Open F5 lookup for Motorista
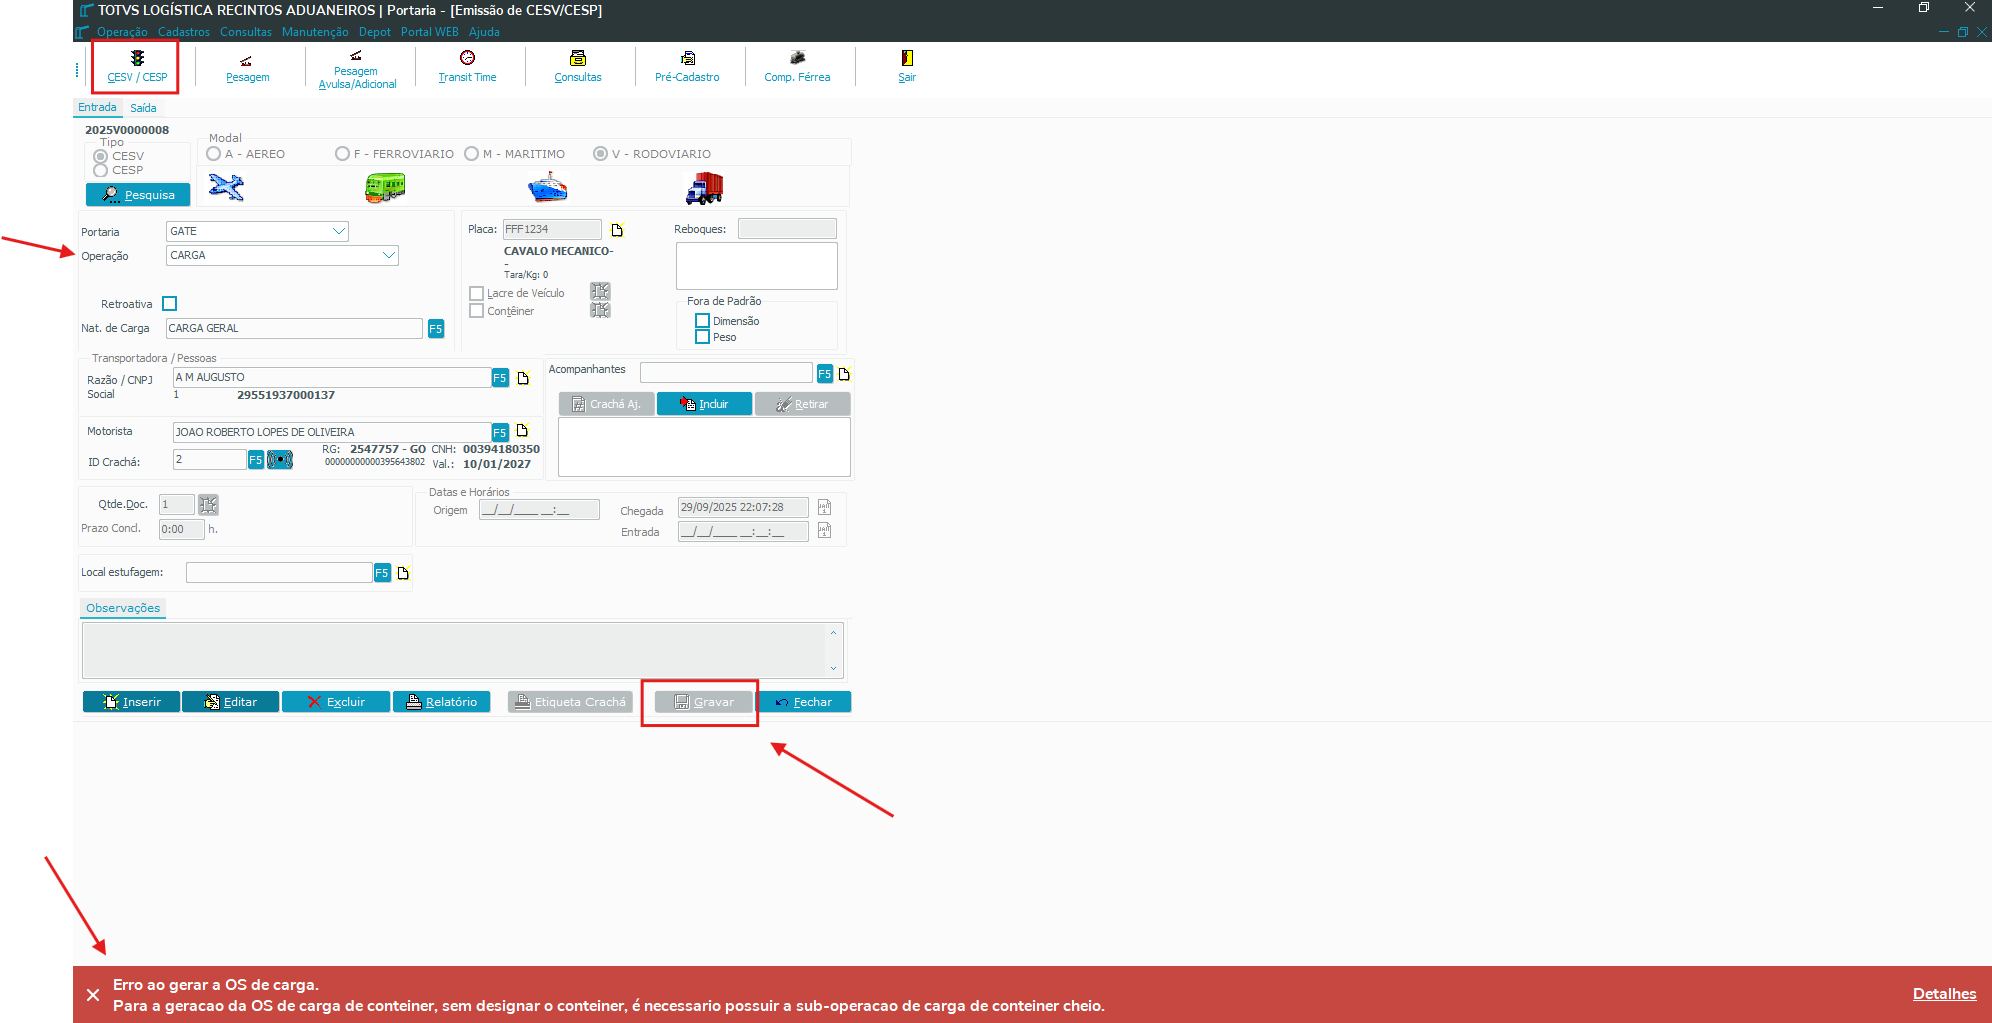1992x1023 pixels. (x=500, y=432)
